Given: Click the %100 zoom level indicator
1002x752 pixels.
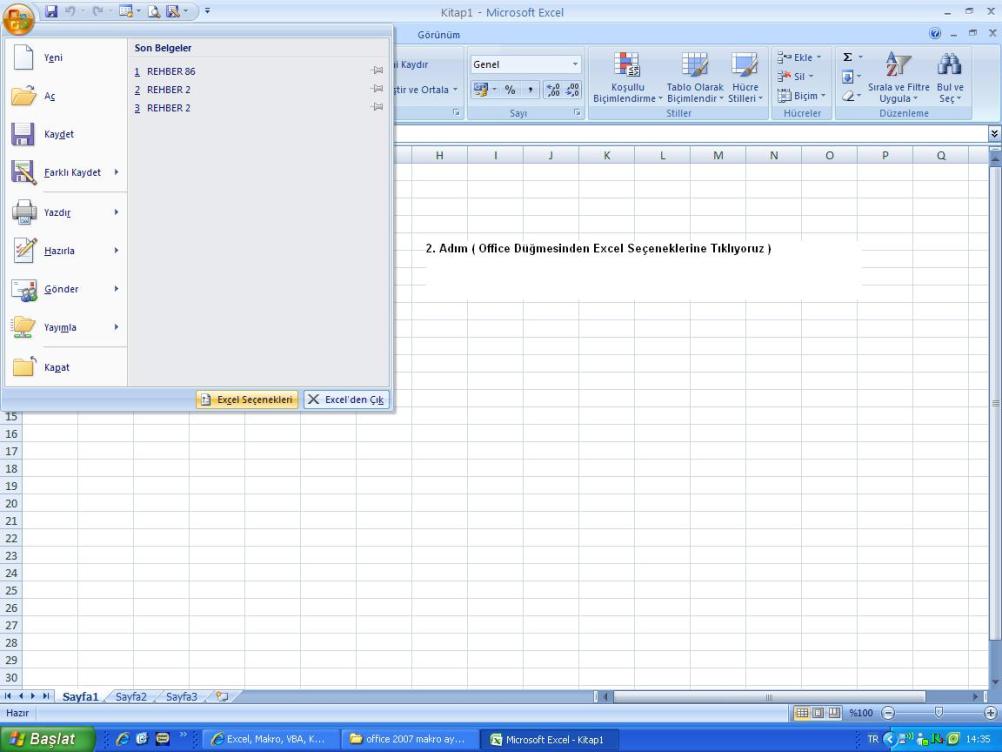Looking at the screenshot, I should (861, 712).
